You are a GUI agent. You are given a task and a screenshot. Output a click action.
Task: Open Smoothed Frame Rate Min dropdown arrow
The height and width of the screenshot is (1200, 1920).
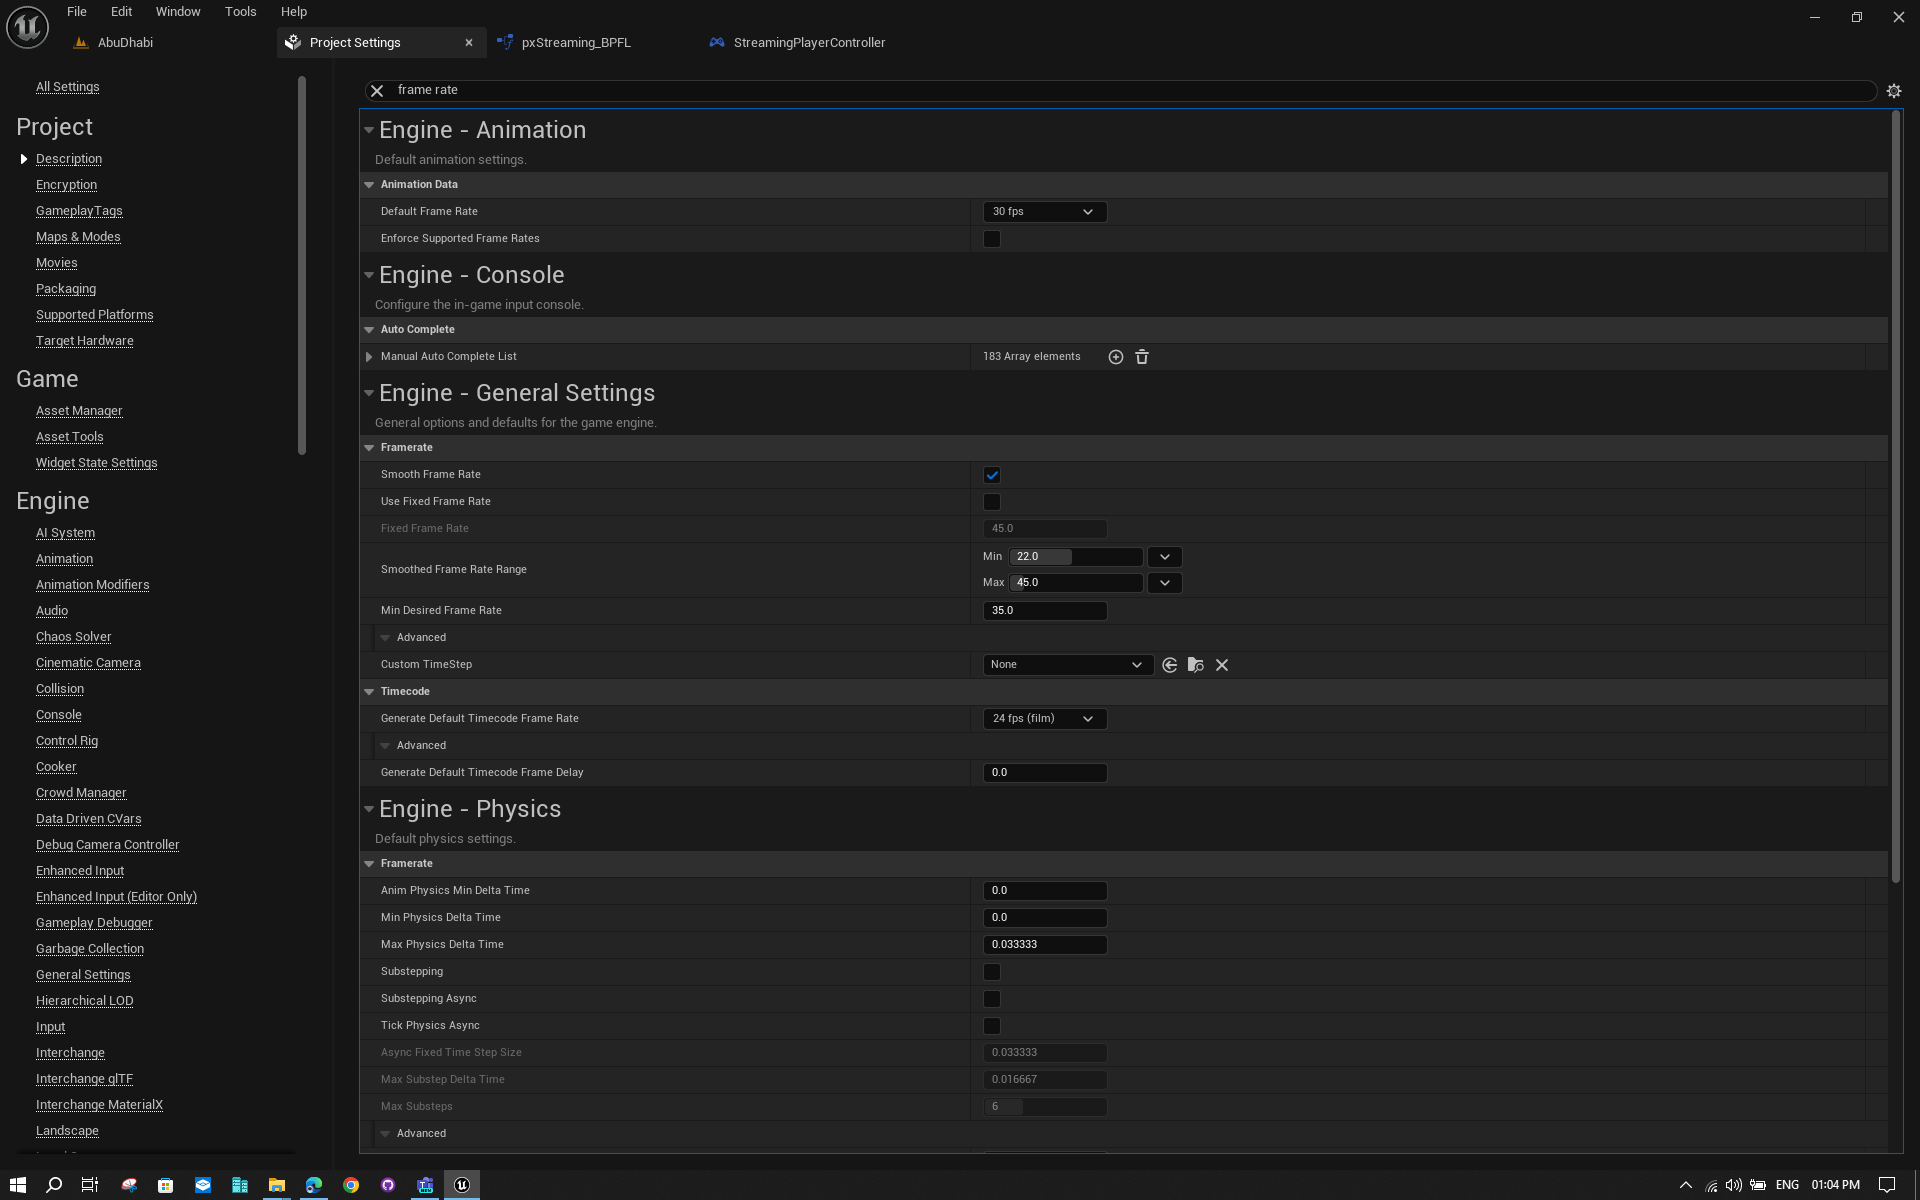tap(1165, 557)
